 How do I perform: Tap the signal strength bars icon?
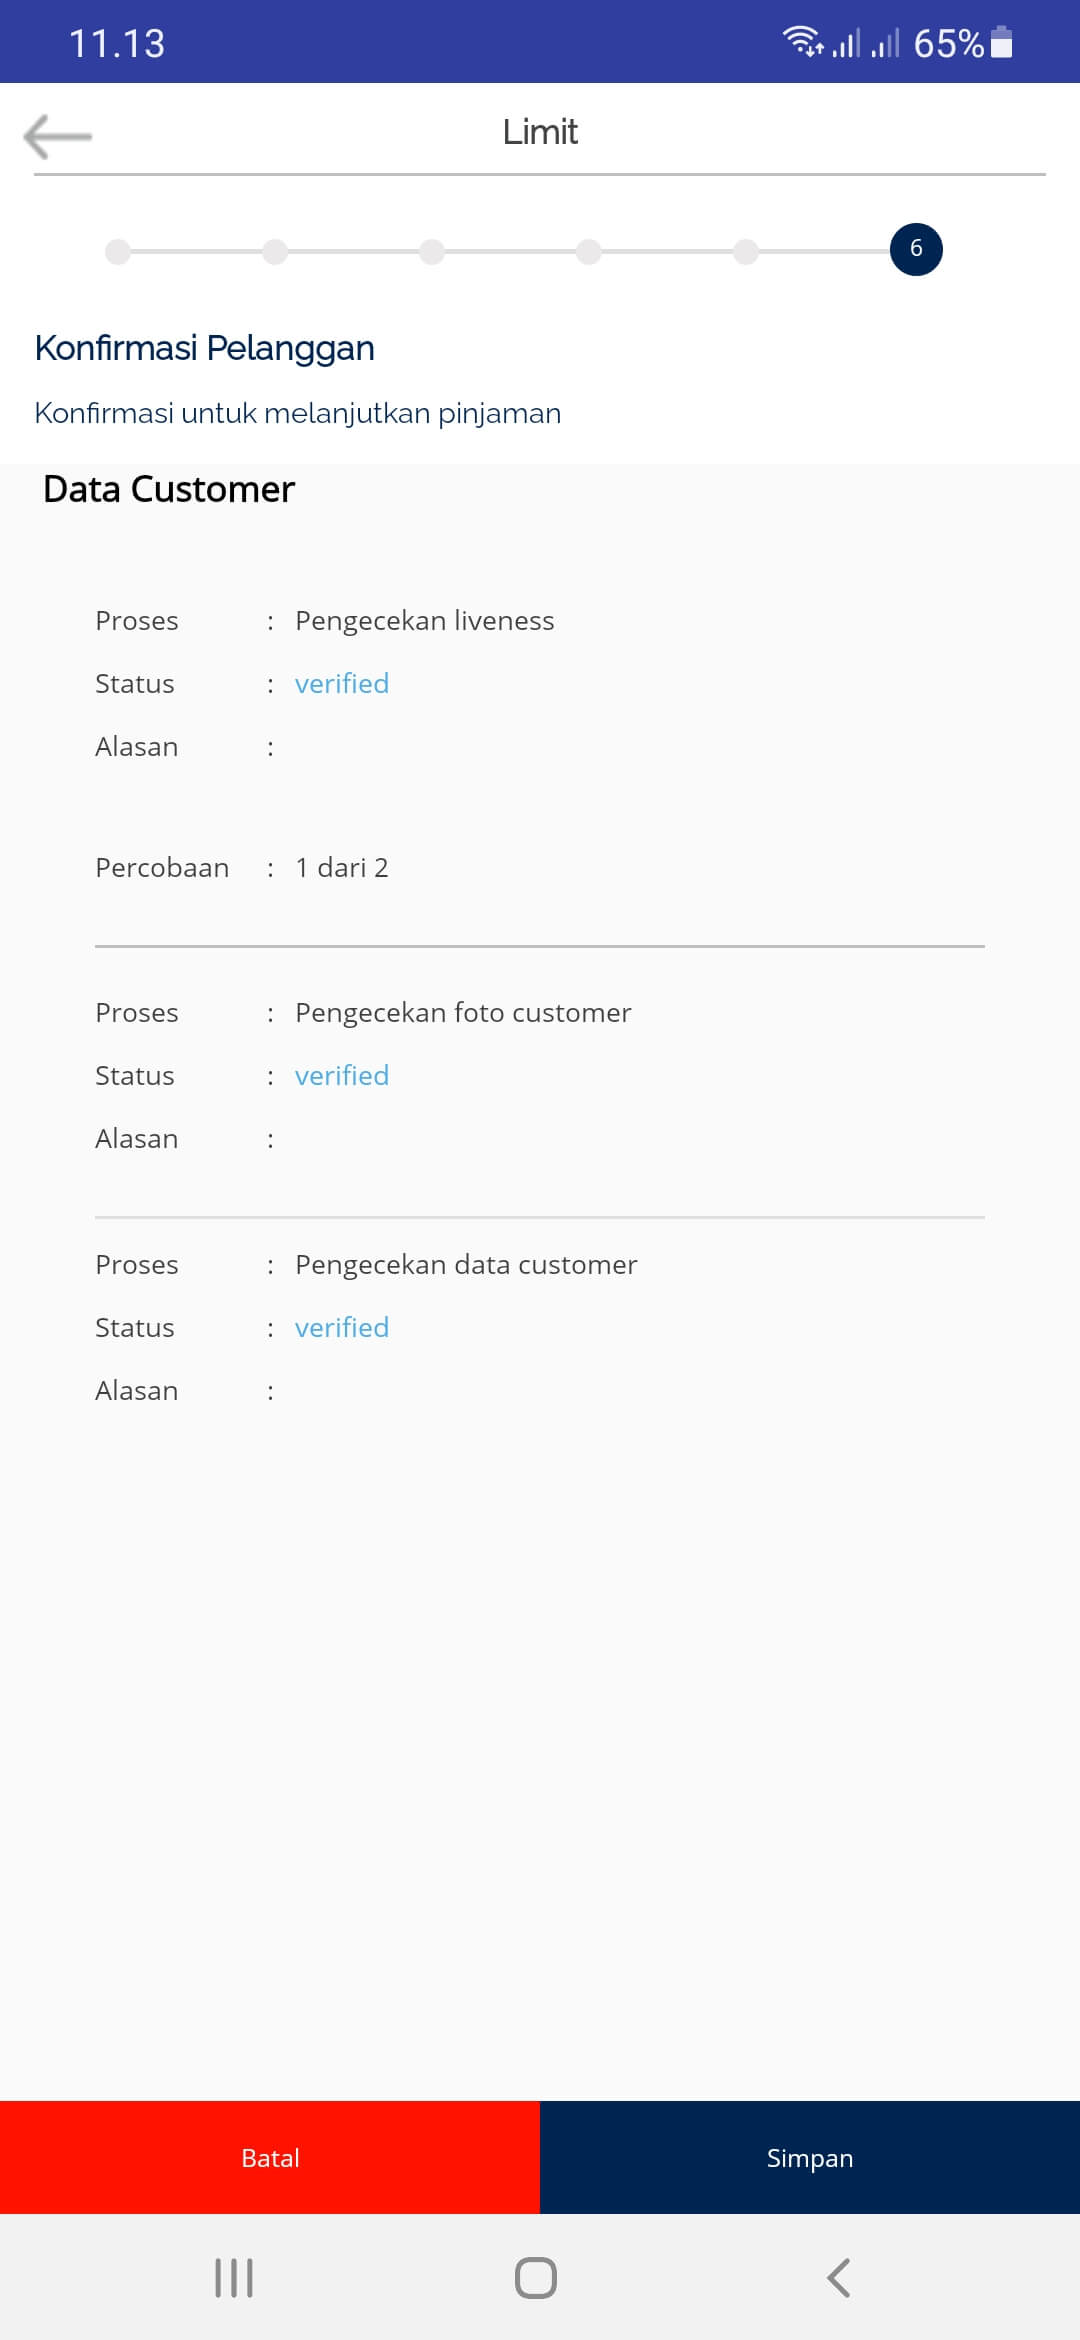pyautogui.click(x=846, y=43)
